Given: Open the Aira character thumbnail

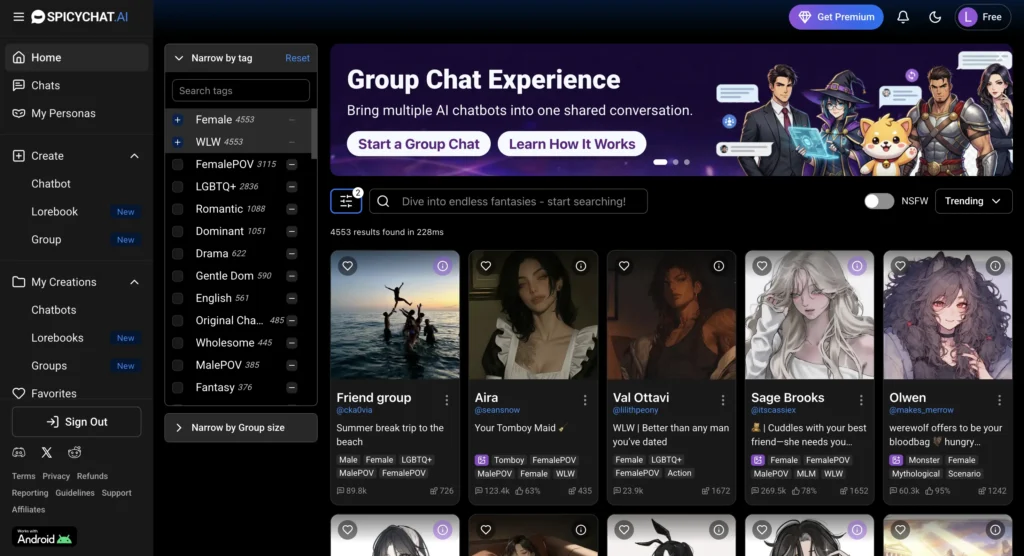Looking at the screenshot, I should 533,315.
